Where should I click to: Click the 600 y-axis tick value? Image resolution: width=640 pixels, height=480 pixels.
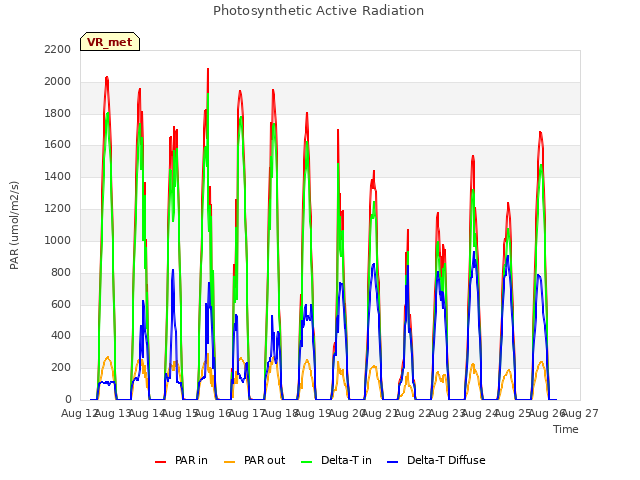coord(61,304)
